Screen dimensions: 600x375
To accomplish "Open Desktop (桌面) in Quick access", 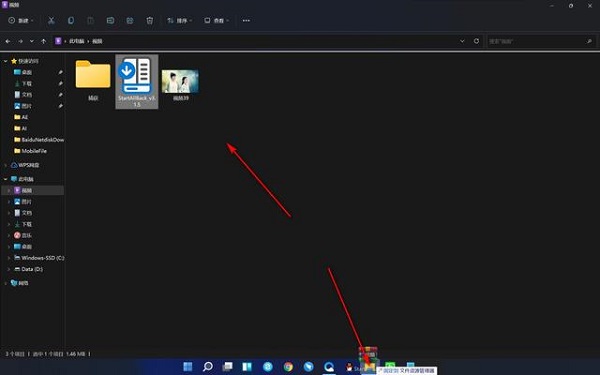I will [26, 72].
